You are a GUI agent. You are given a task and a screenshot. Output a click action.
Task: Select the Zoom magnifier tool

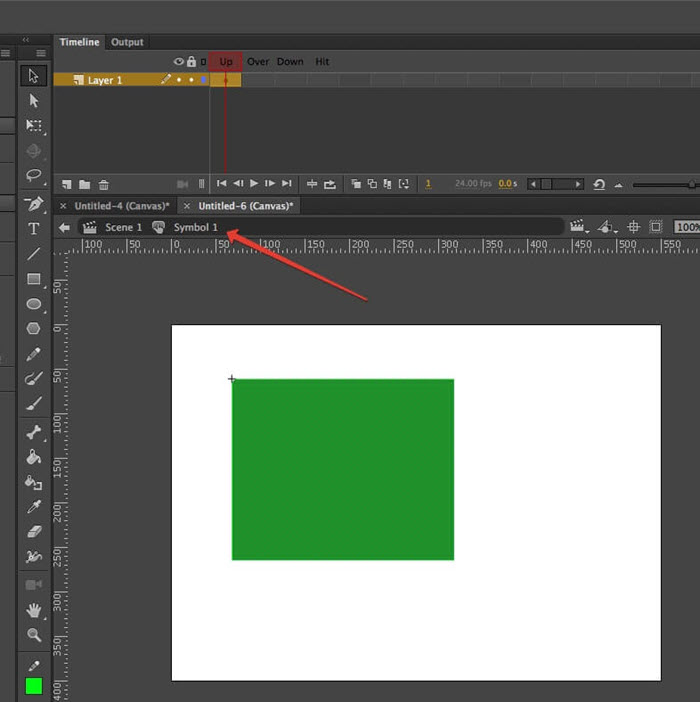33,635
